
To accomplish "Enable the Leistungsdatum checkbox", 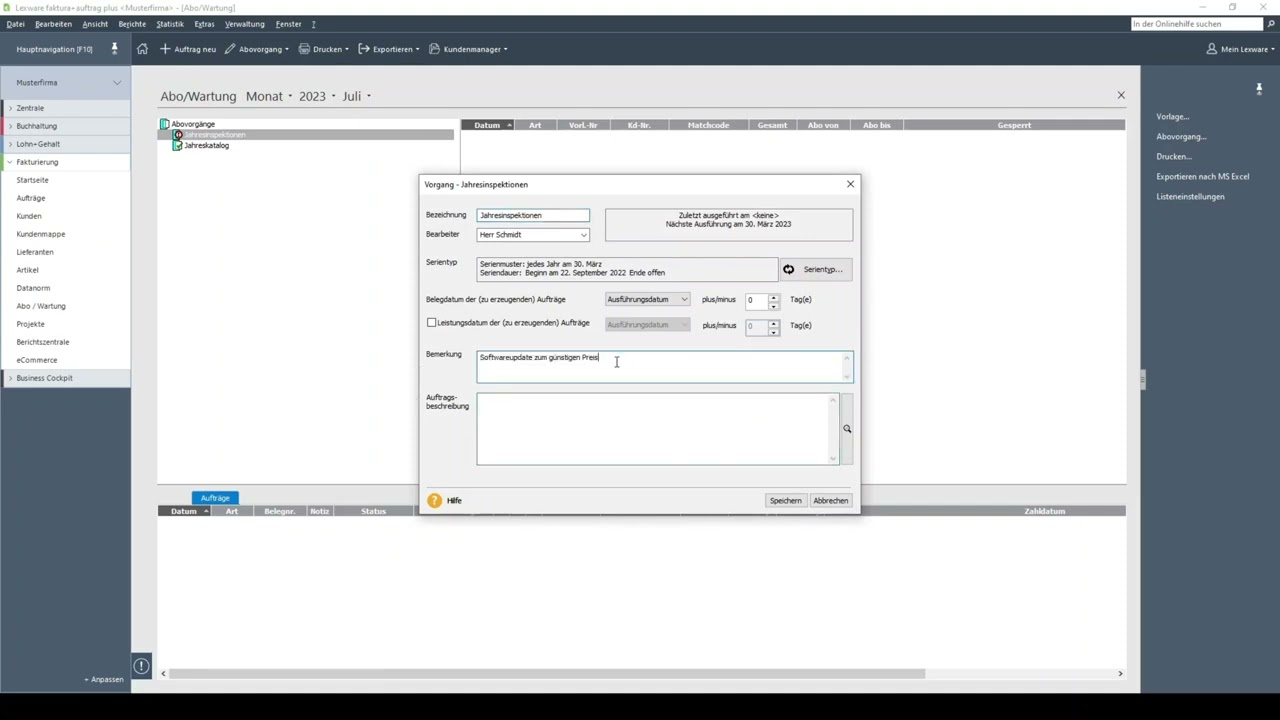I will 432,323.
